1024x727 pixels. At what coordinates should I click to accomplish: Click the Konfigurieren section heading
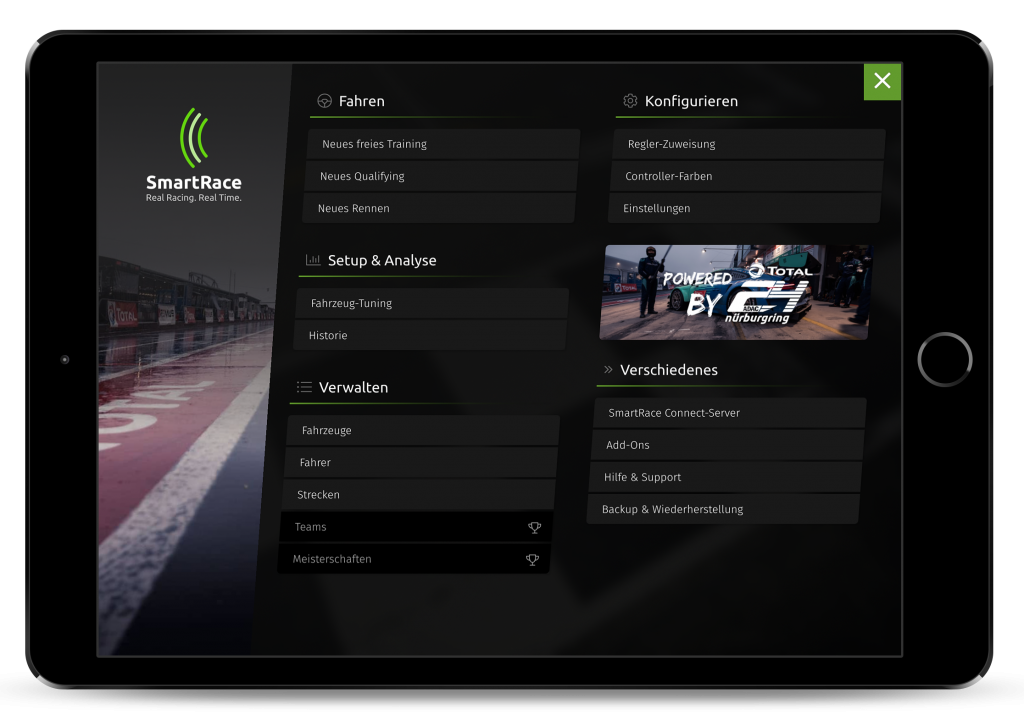pyautogui.click(x=692, y=101)
